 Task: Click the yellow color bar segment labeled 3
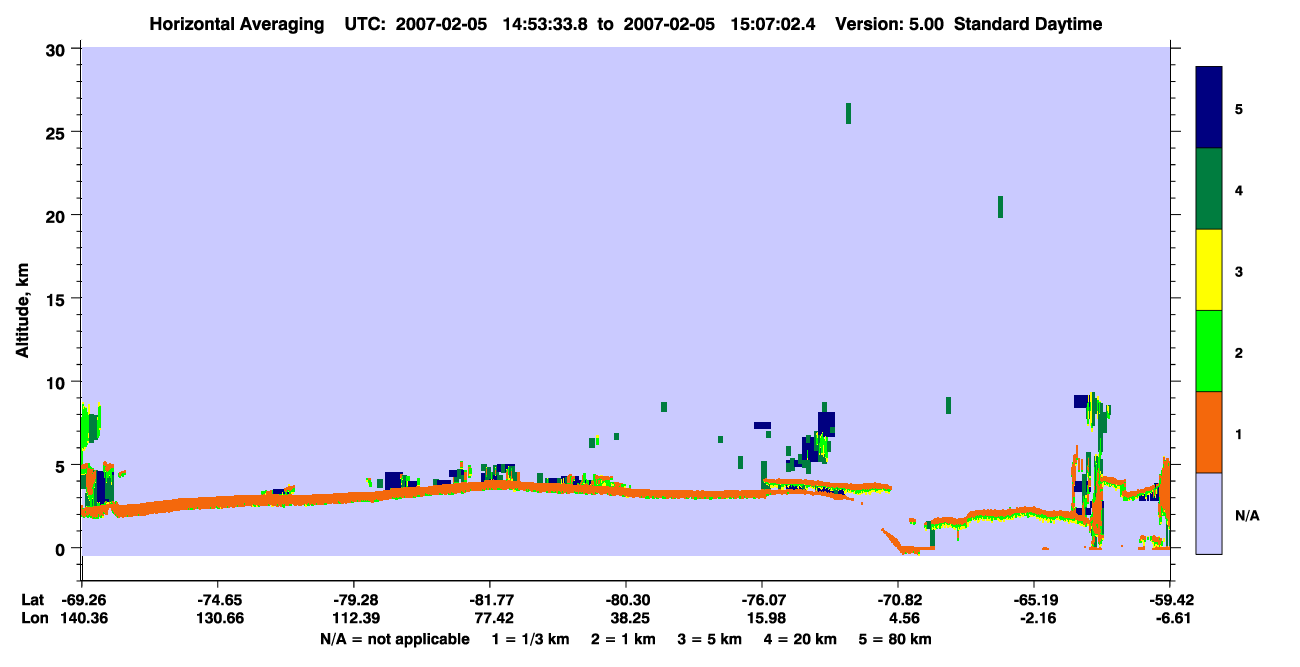coord(1209,270)
